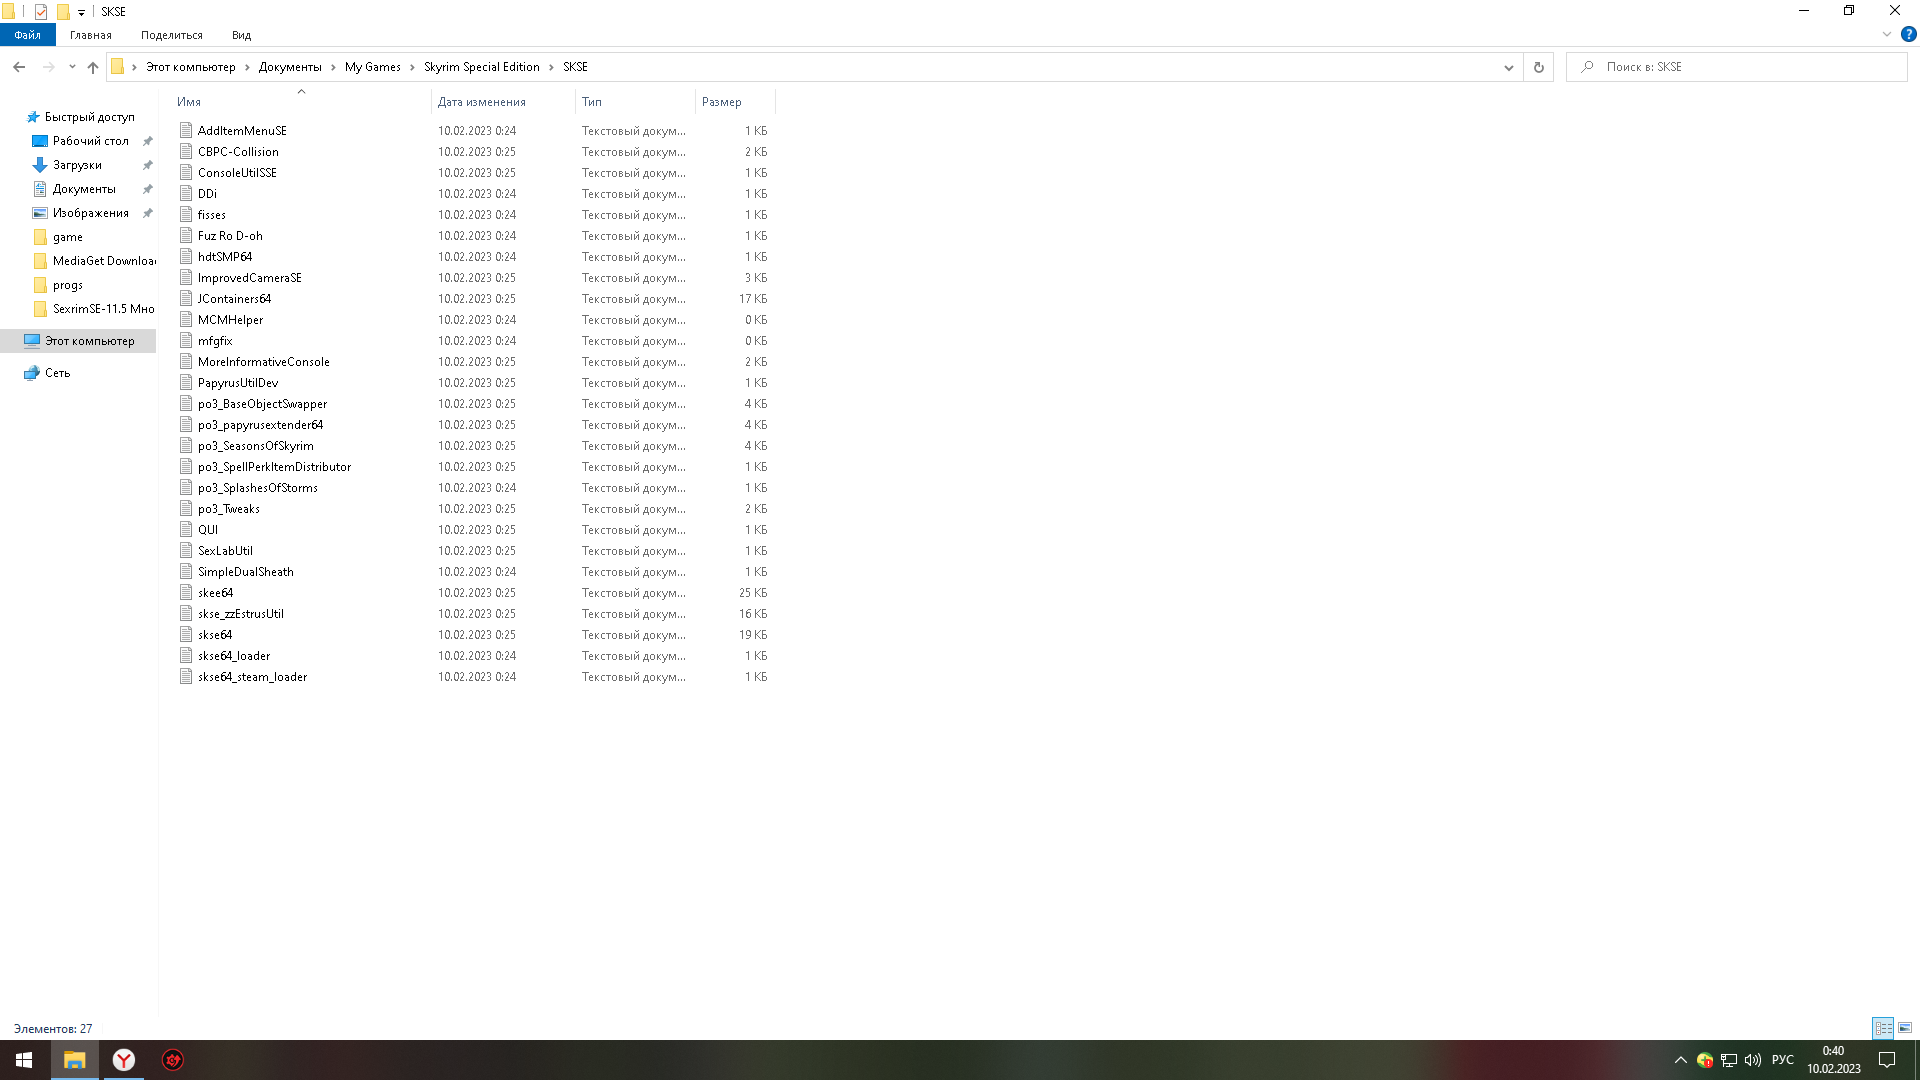Open Yandex Browser from the taskbar

124,1060
